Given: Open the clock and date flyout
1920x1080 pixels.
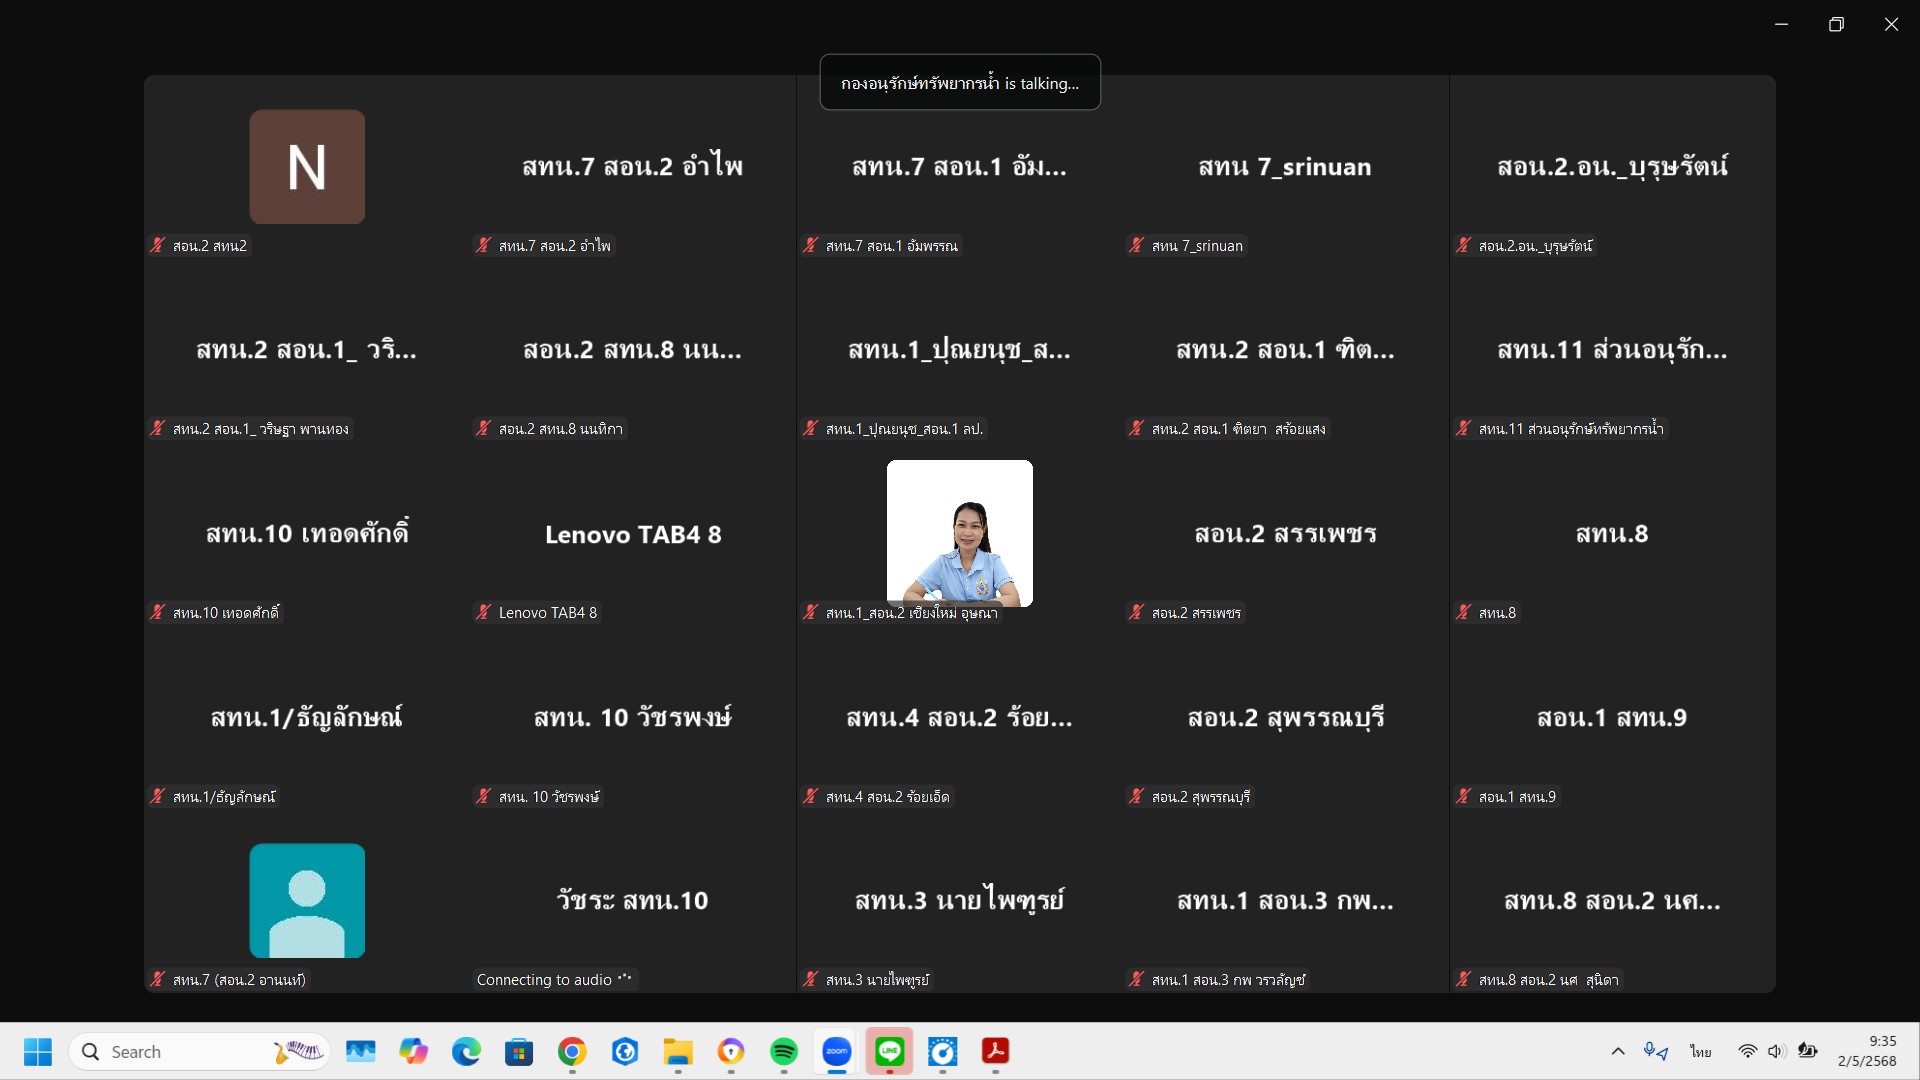Looking at the screenshot, I should pos(1866,1051).
